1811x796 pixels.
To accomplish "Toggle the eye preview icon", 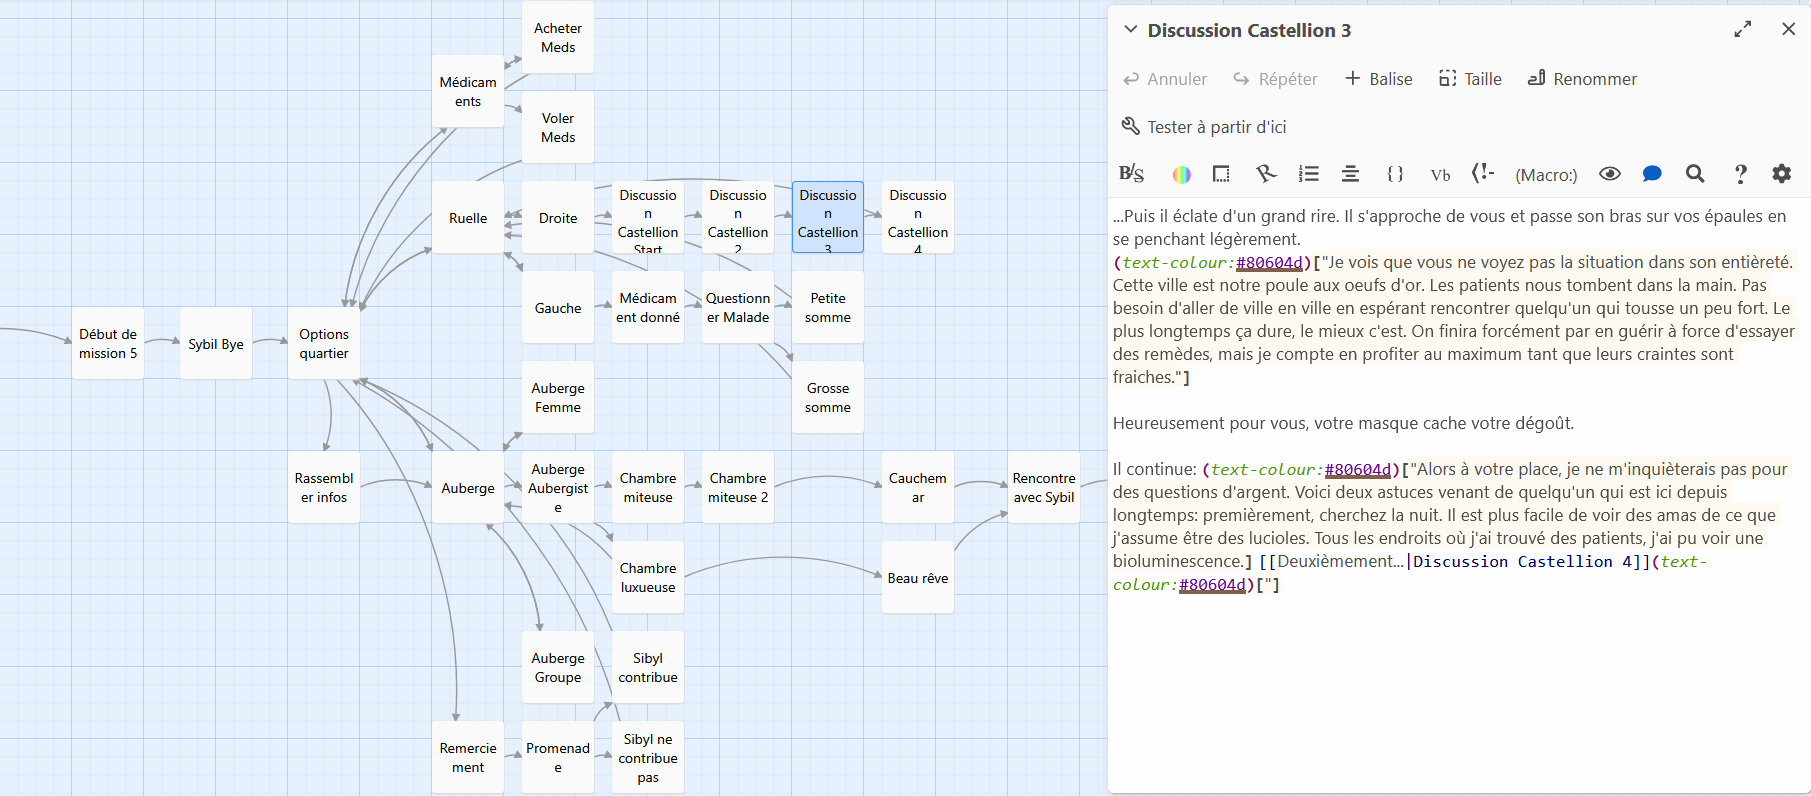I will tap(1609, 174).
